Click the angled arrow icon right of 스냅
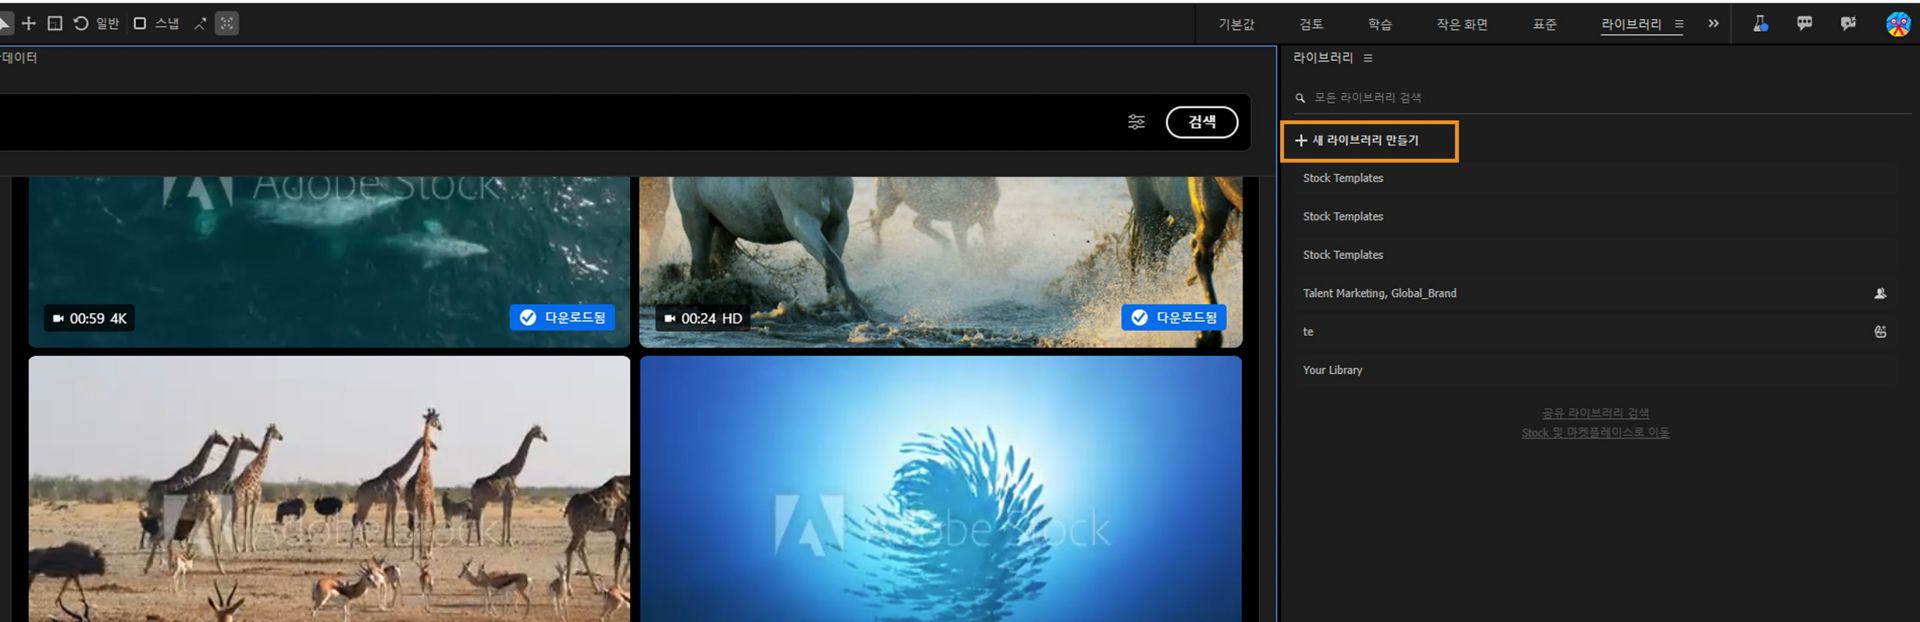1920x622 pixels. point(200,23)
